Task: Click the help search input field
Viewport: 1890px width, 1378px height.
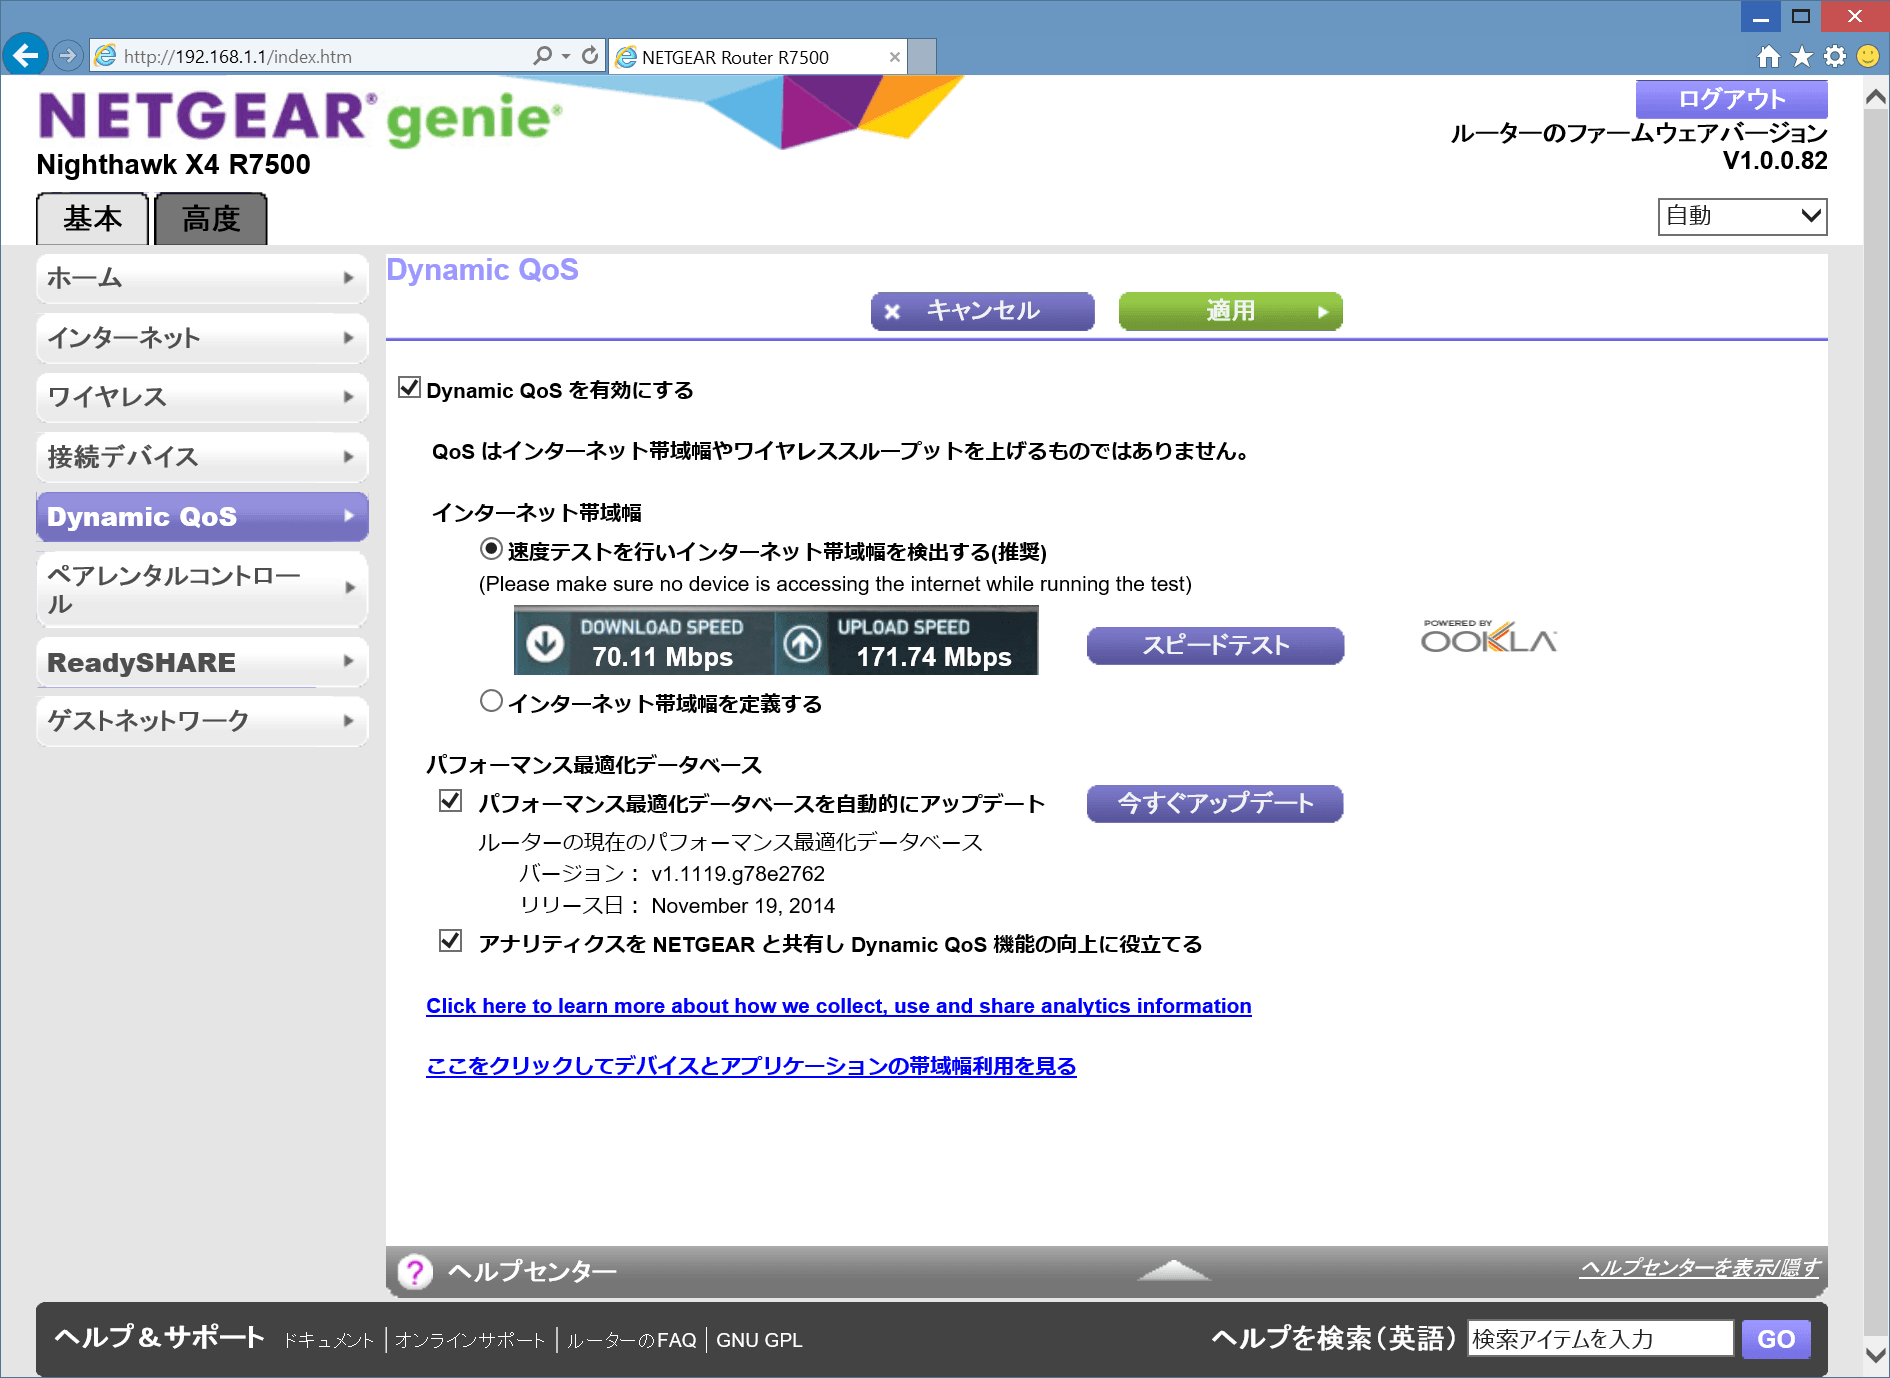Action: (1598, 1338)
